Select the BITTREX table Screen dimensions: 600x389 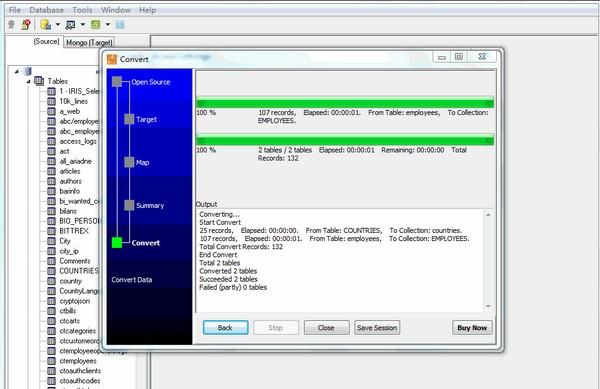74,231
